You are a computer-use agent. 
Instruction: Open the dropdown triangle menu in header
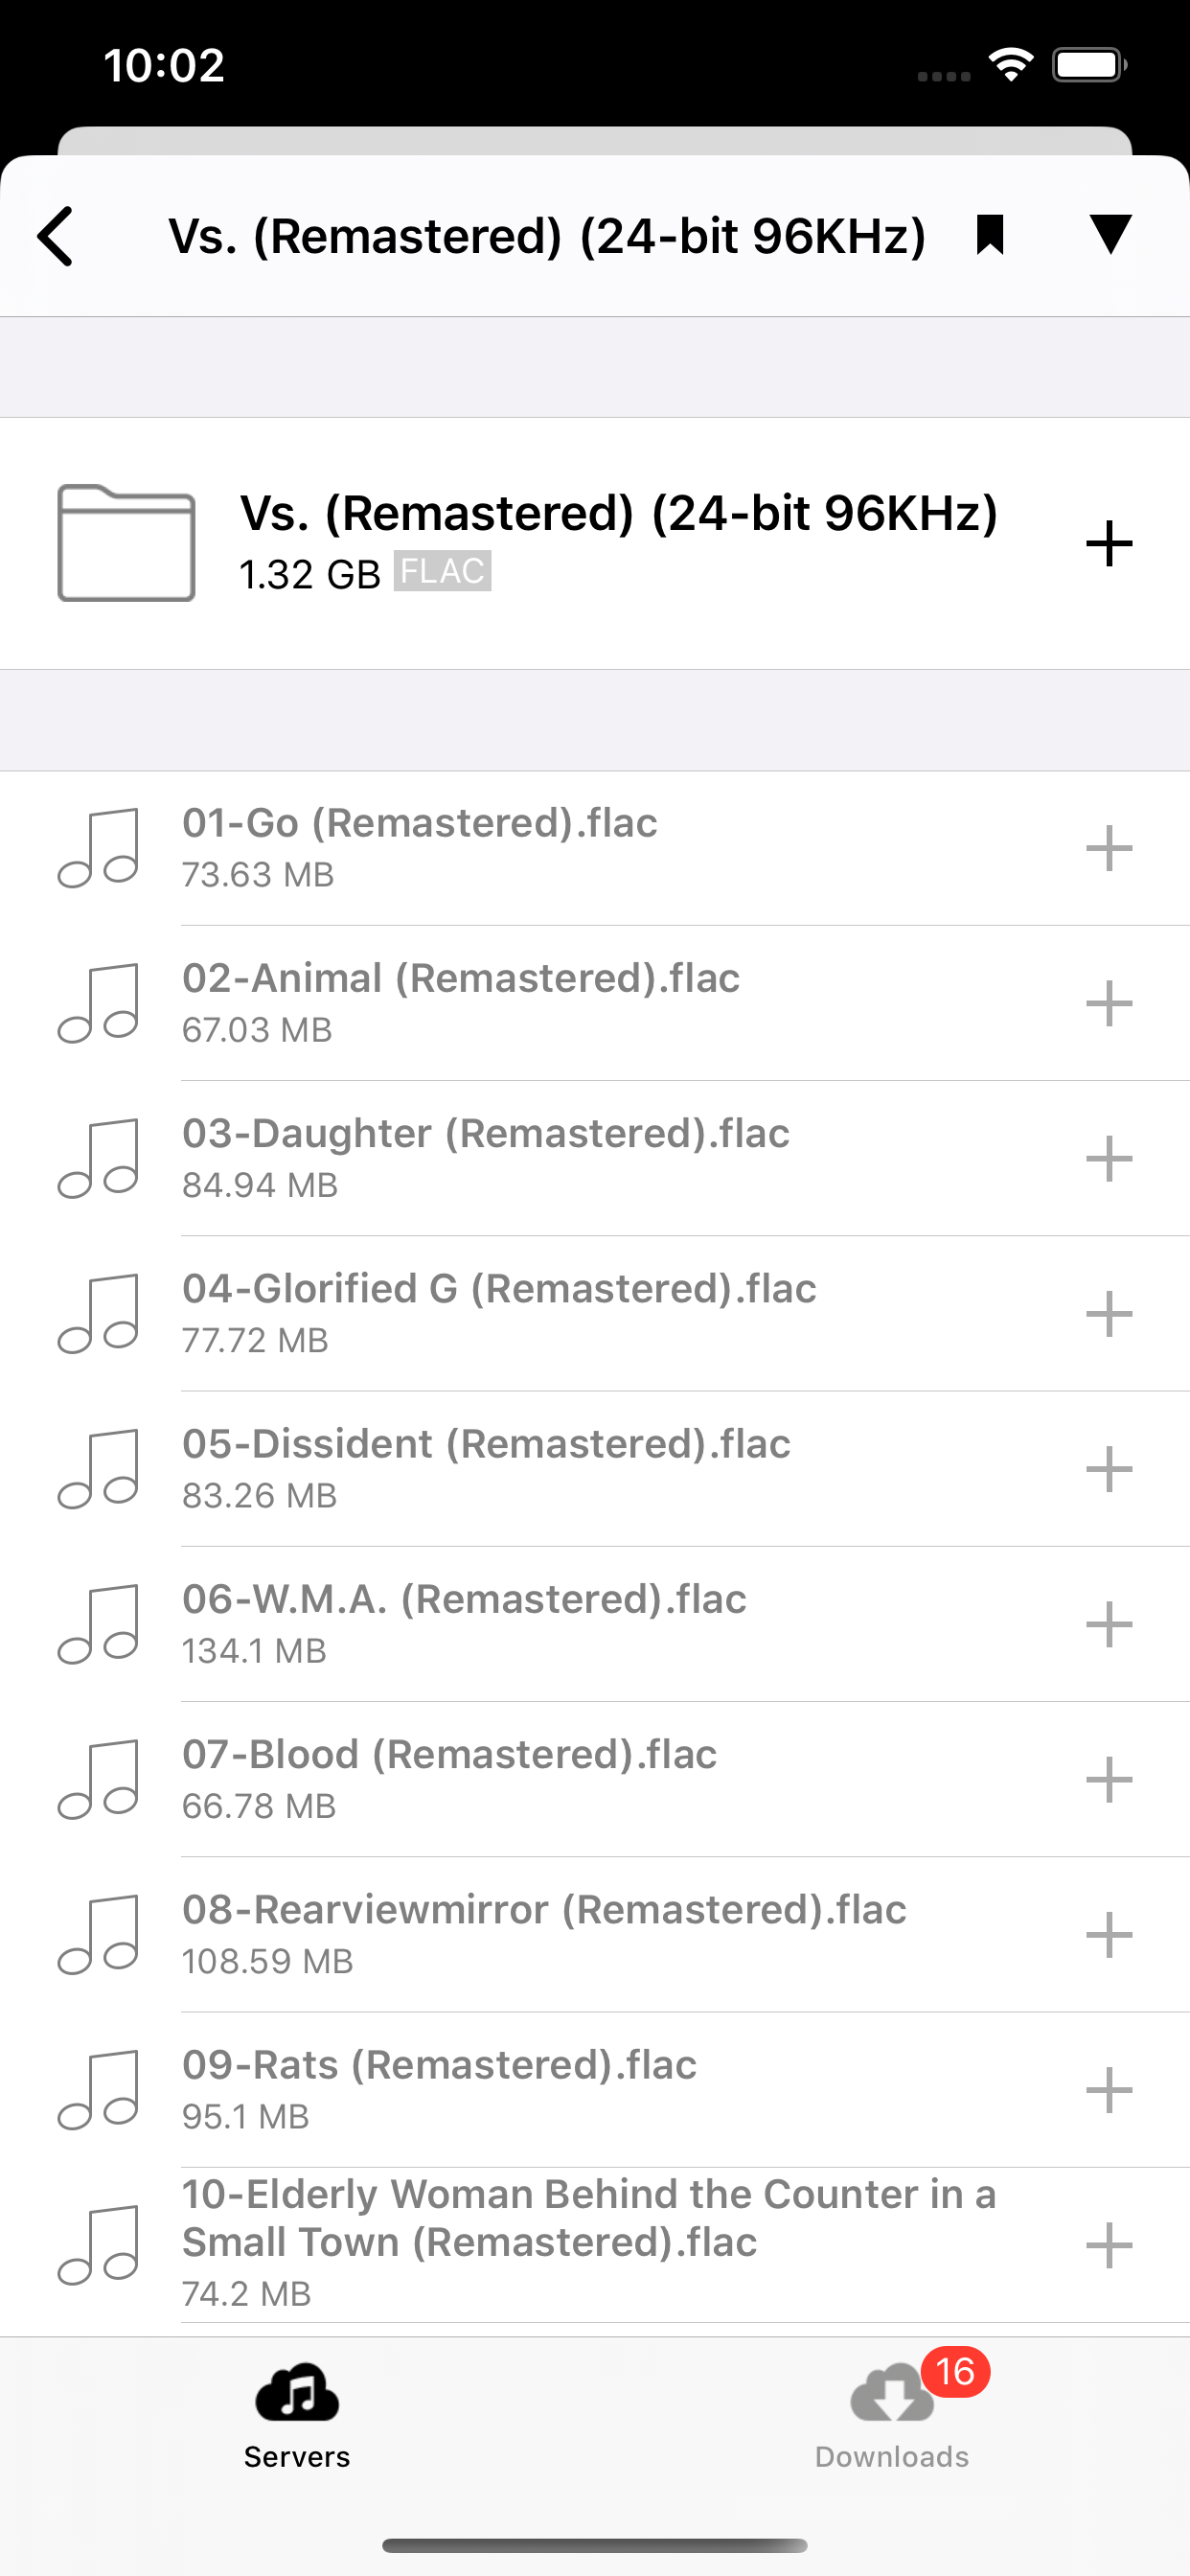(x=1110, y=235)
